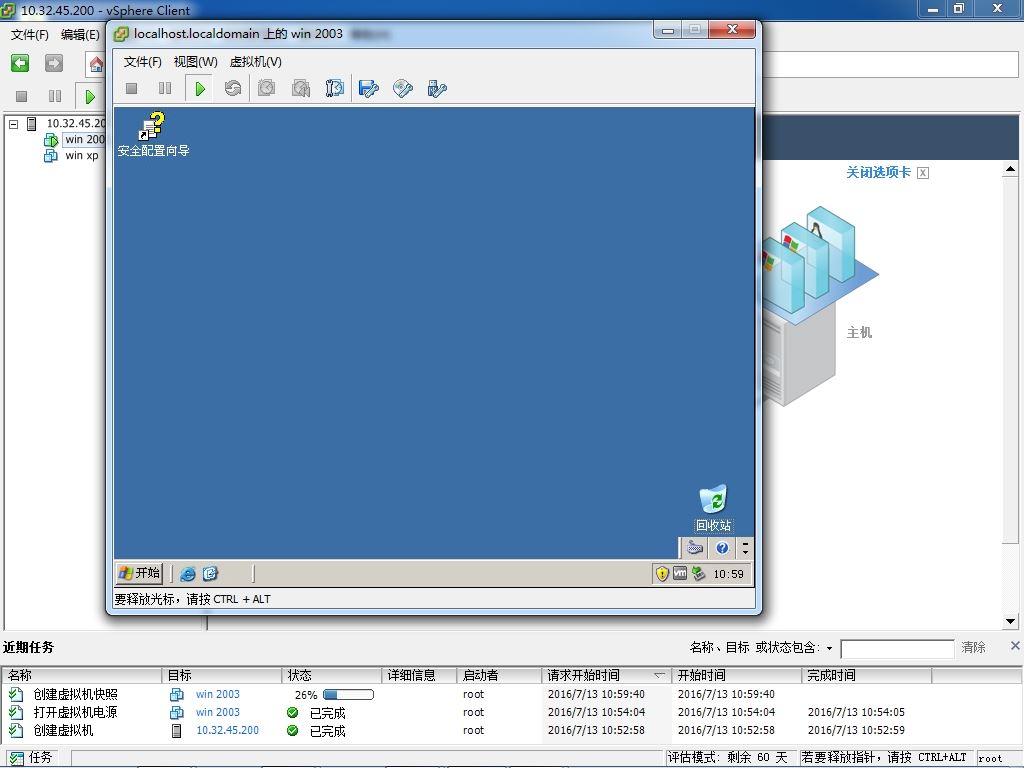
Task: Click right panel scrollbar up arrow
Action: tap(1010, 169)
